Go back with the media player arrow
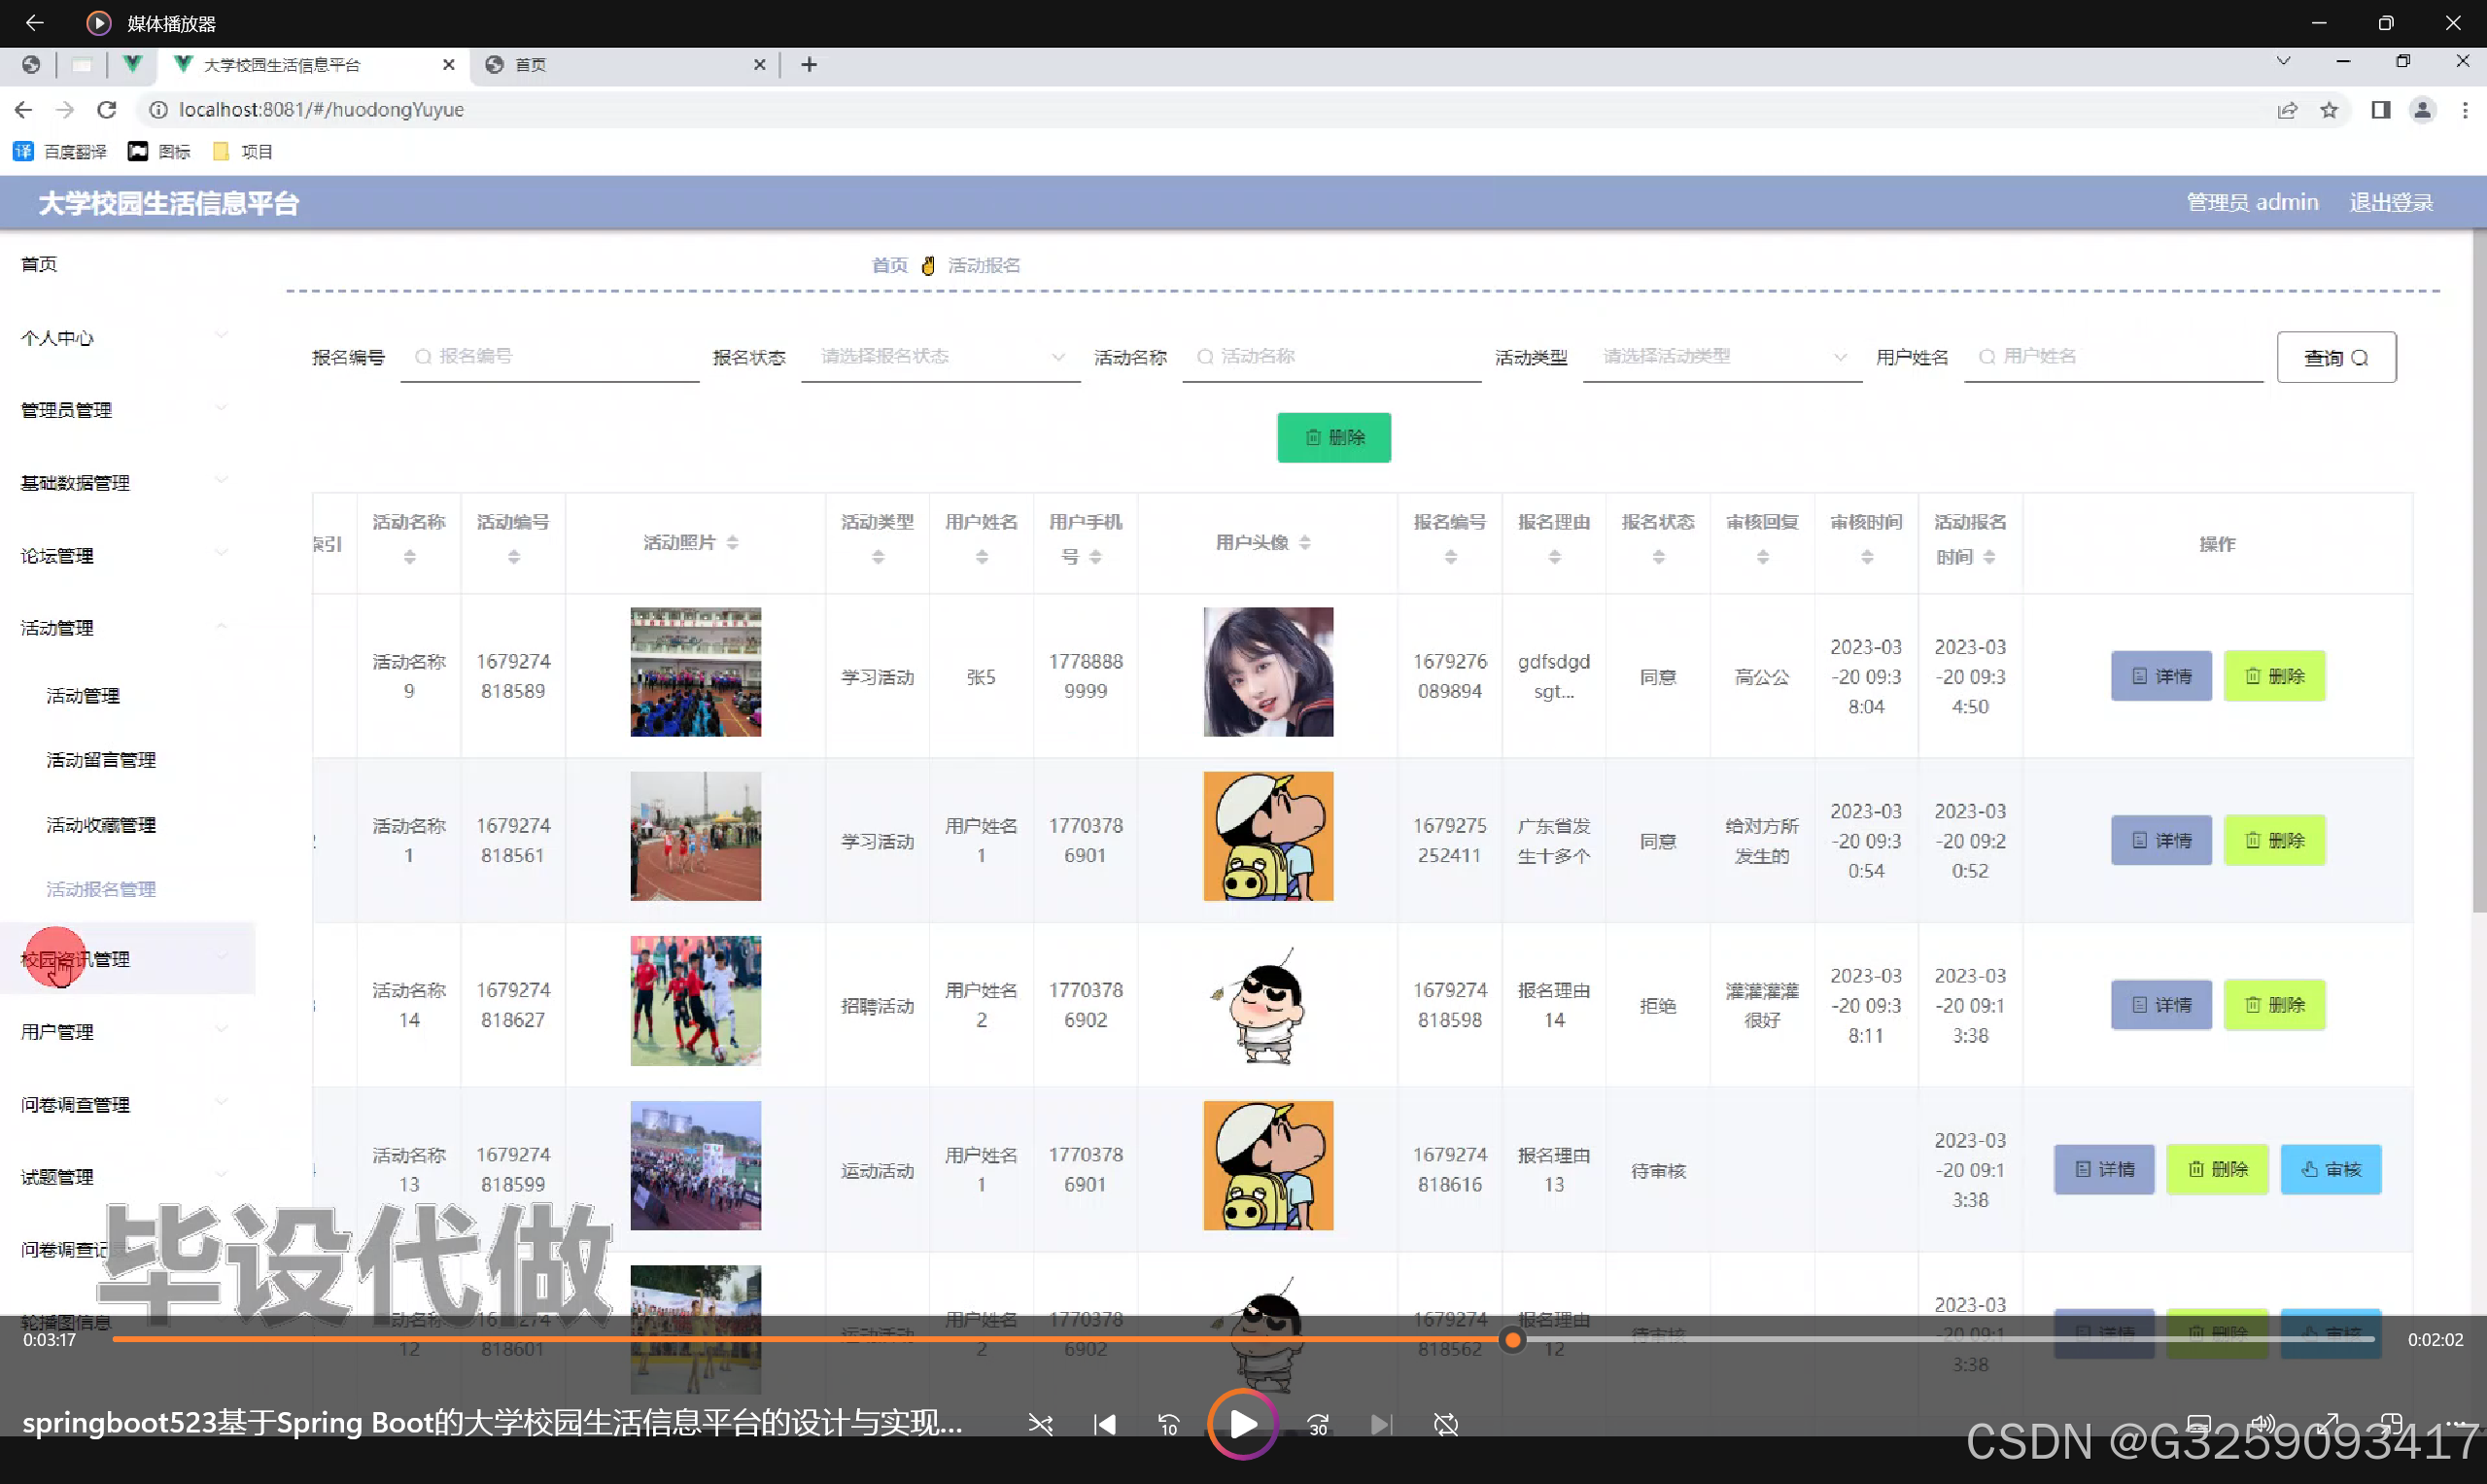The image size is (2487, 1484). click(x=34, y=22)
